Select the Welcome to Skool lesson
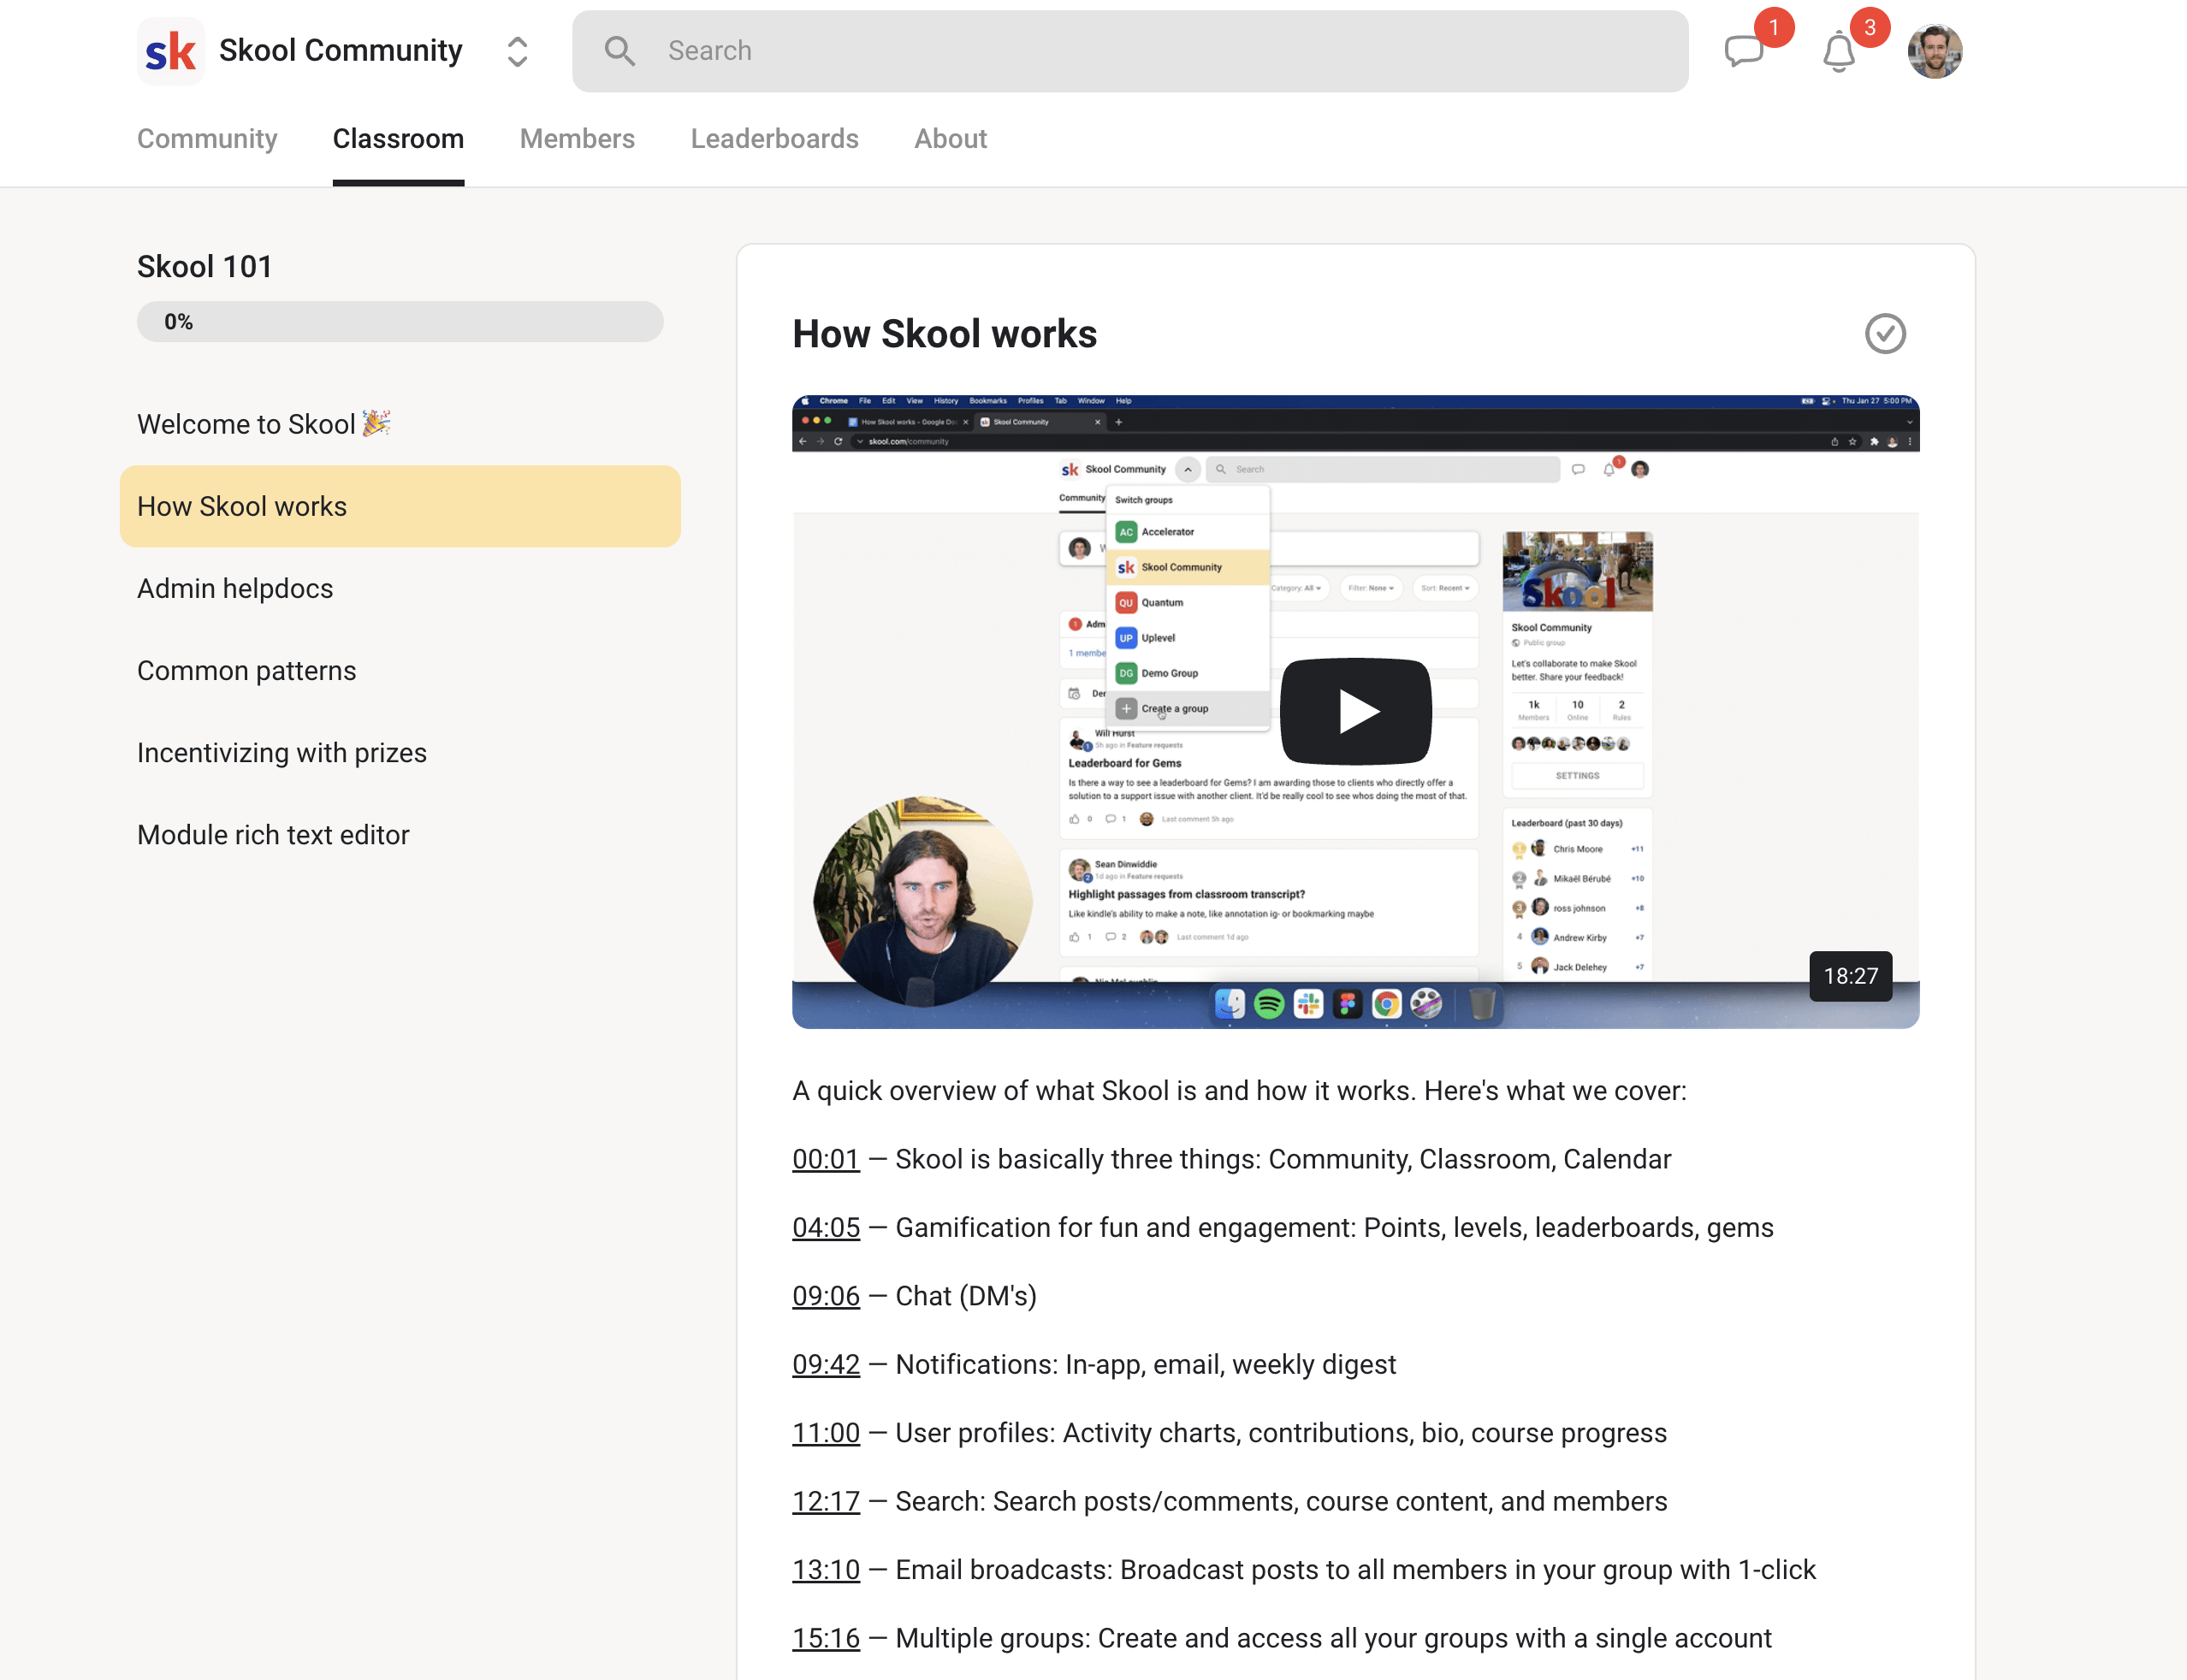Viewport: 2187px width, 1680px height. tap(264, 424)
